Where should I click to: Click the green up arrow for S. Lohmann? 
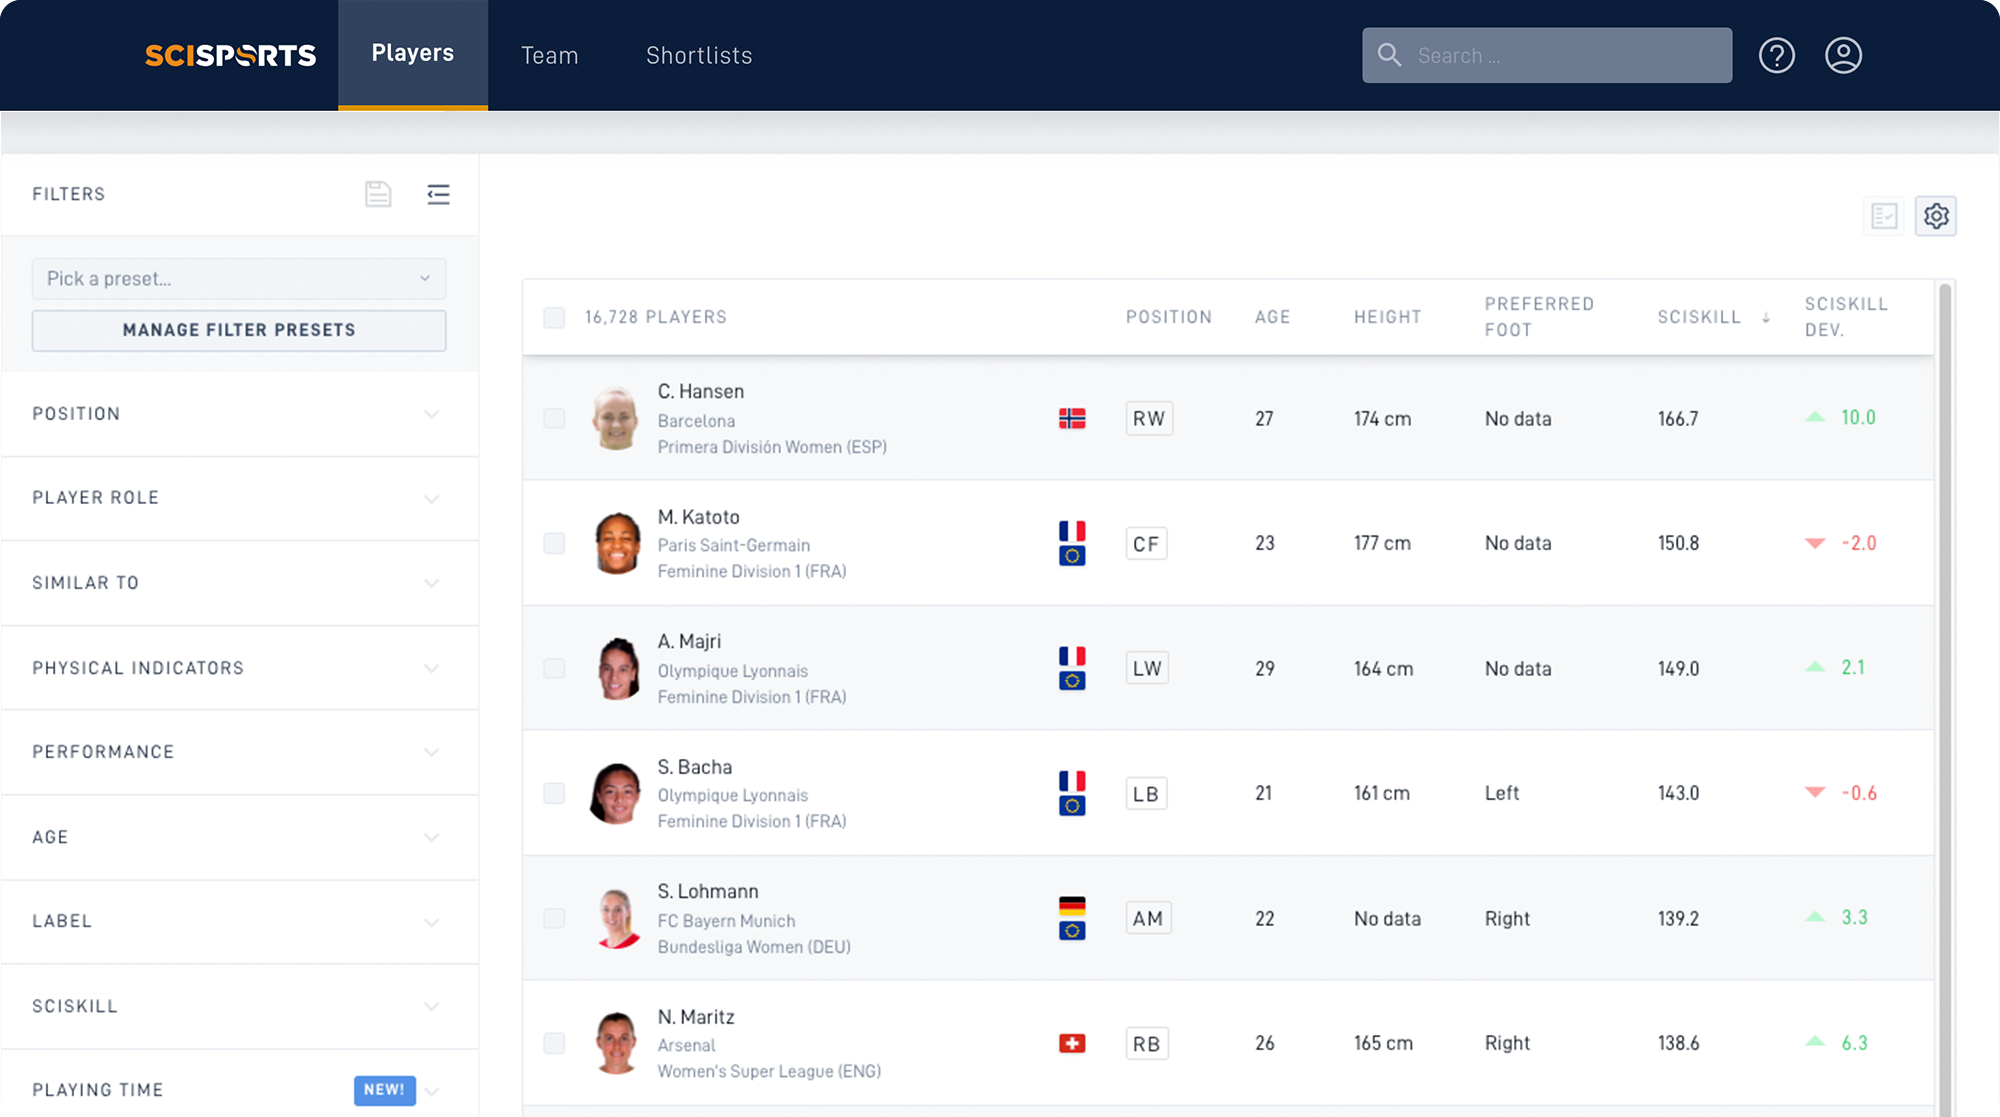coord(1815,917)
